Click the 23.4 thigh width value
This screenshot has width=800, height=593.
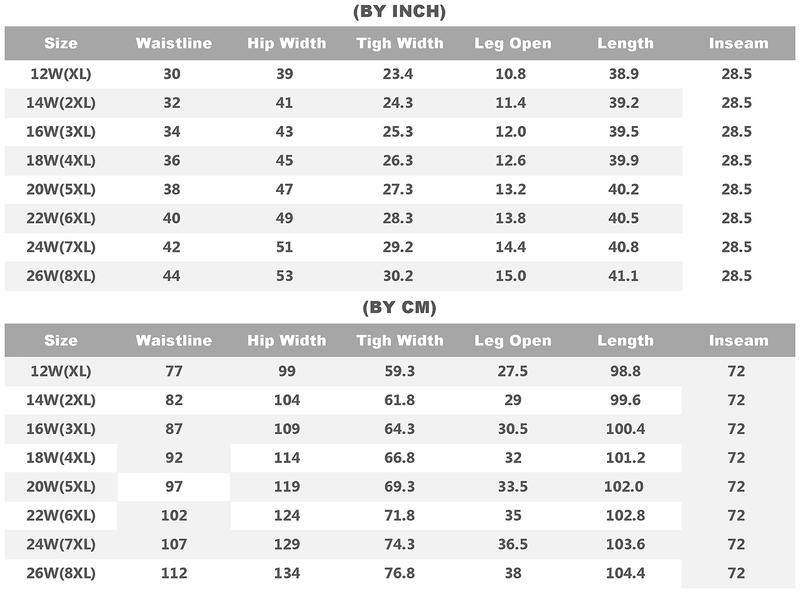tap(400, 74)
